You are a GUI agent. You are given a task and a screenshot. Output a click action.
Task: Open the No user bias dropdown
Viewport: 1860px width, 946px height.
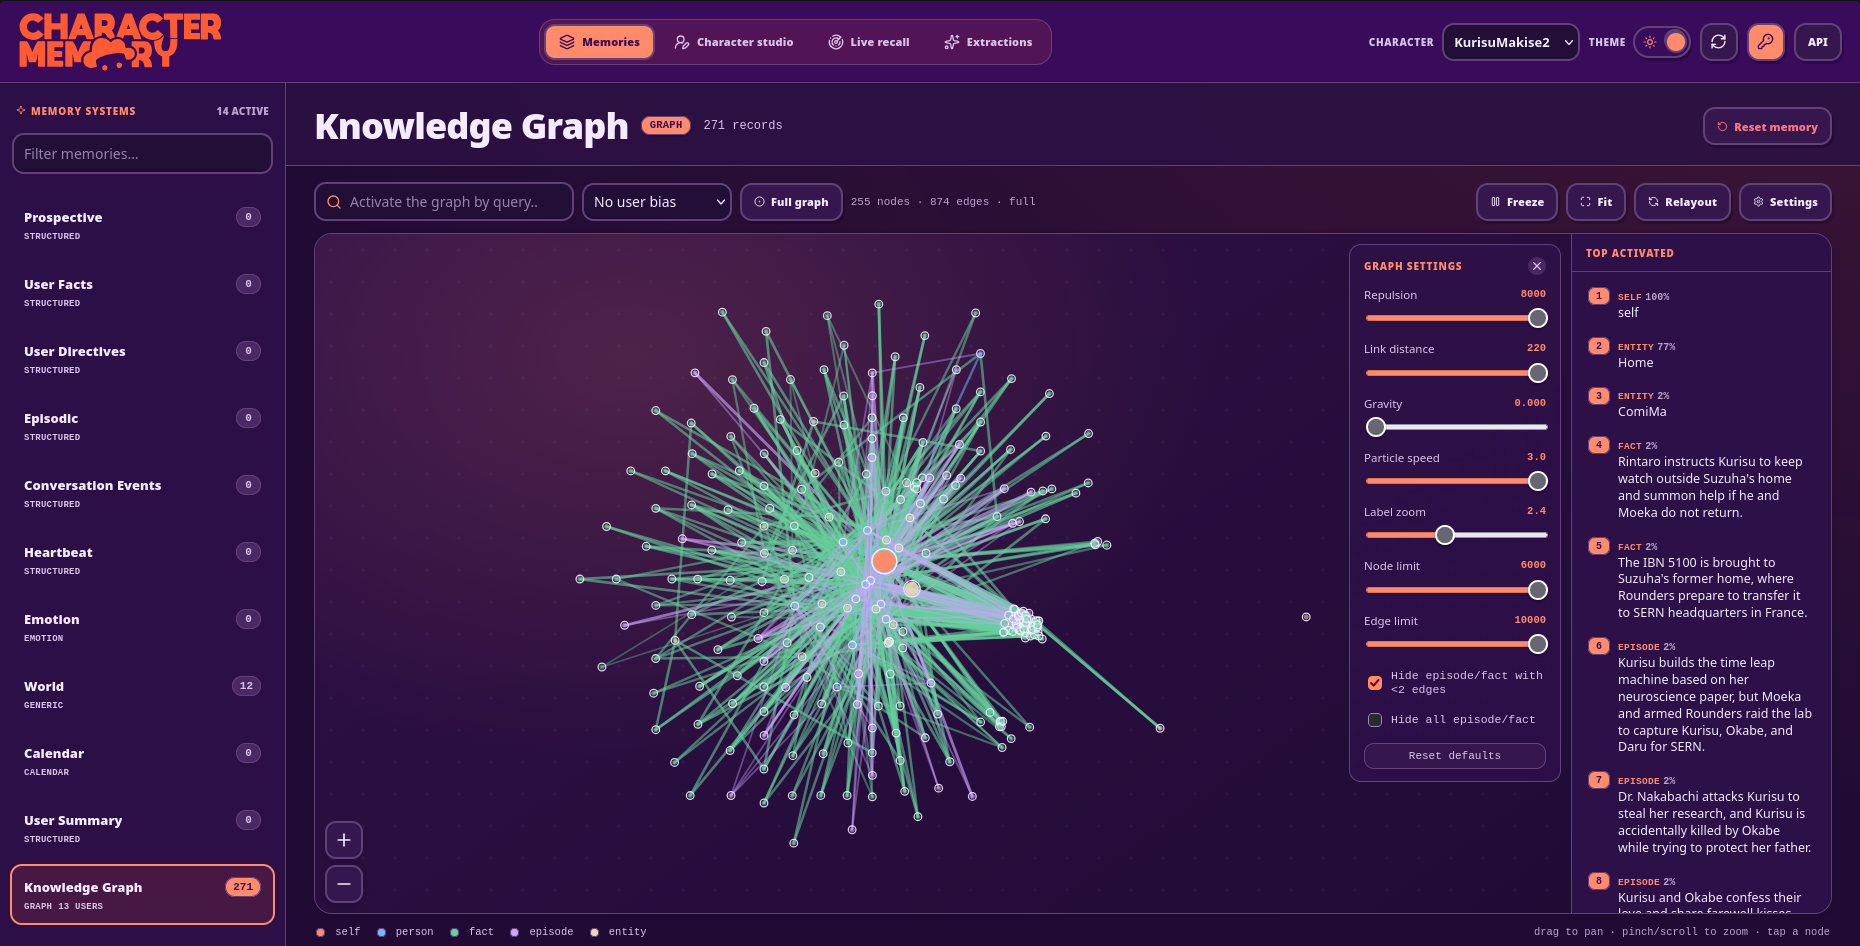[657, 202]
